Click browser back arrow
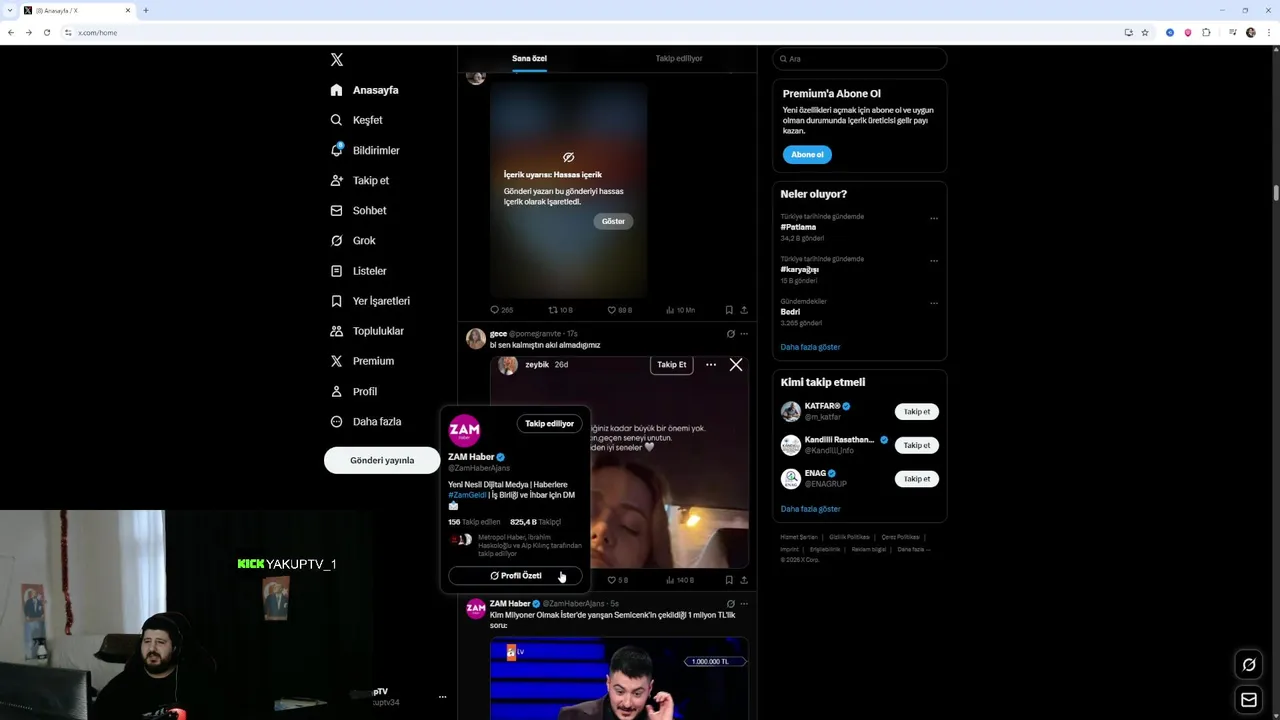 (x=10, y=32)
